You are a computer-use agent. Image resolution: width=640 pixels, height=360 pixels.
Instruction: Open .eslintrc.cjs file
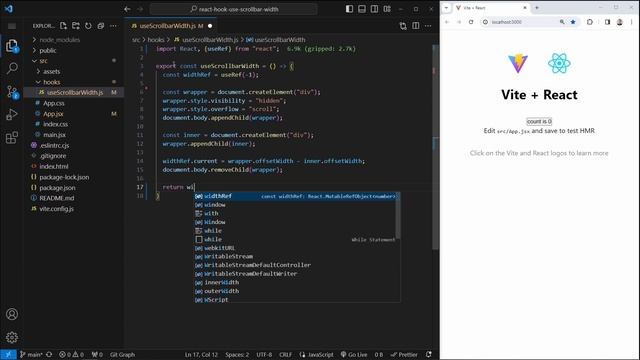tap(54, 145)
